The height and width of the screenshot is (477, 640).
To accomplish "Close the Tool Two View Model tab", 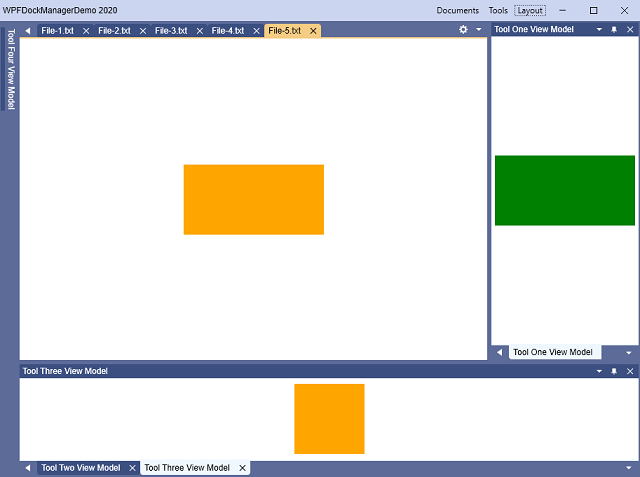I will click(132, 468).
